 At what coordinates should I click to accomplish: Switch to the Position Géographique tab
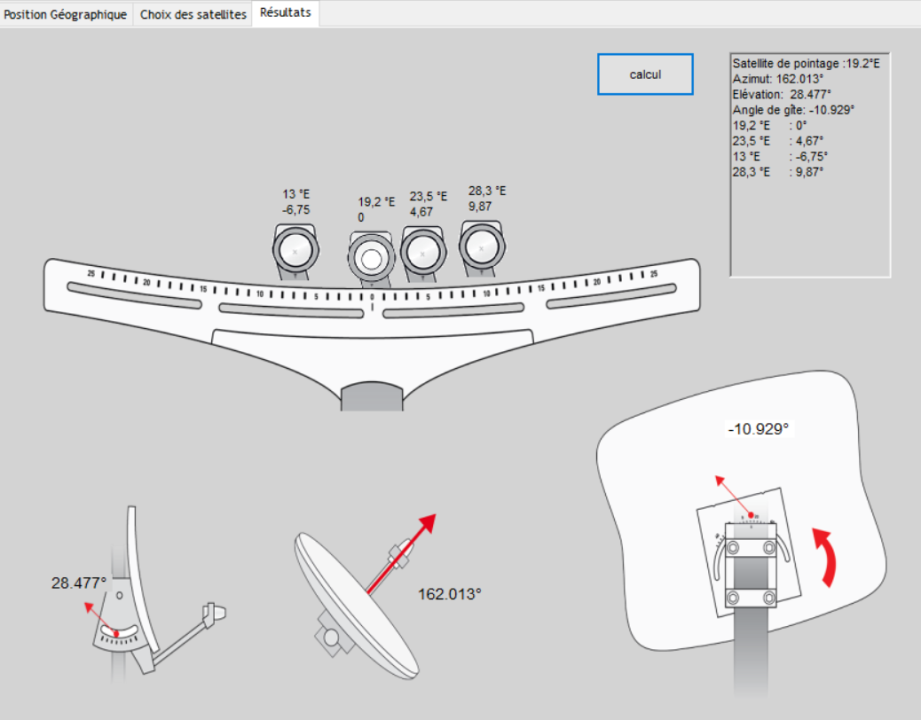click(66, 15)
